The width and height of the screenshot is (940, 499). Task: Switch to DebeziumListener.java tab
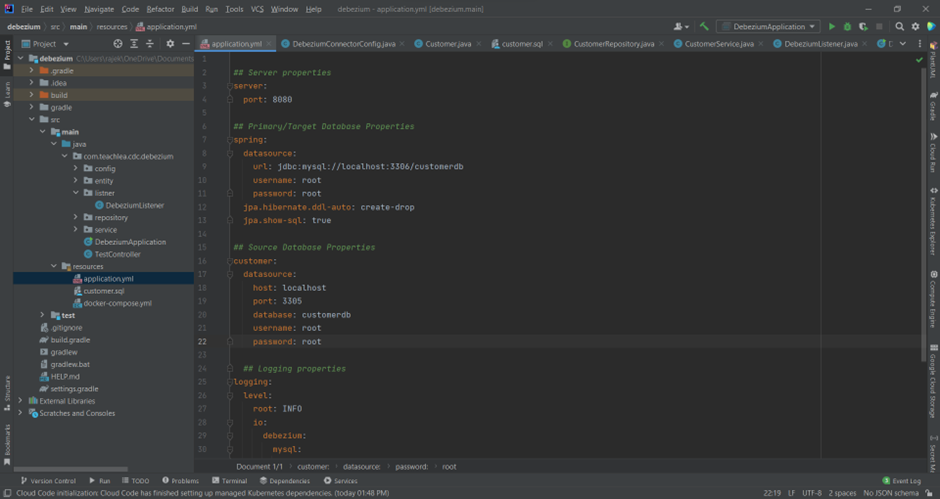point(821,44)
